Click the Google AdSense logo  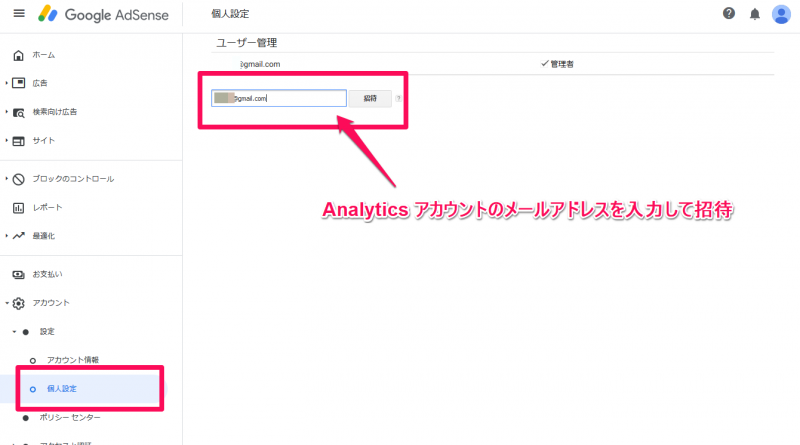[104, 14]
